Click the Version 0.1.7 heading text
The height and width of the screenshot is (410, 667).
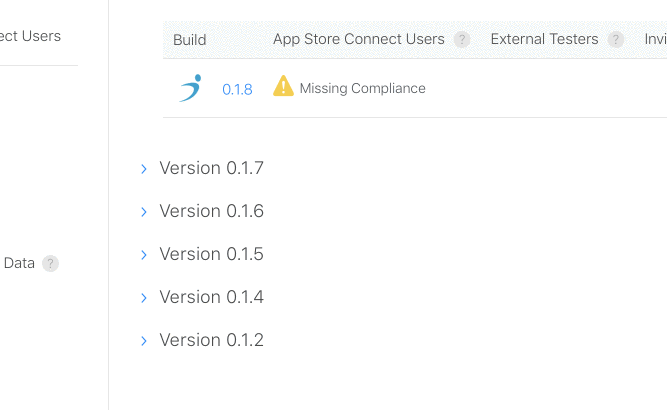point(211,168)
